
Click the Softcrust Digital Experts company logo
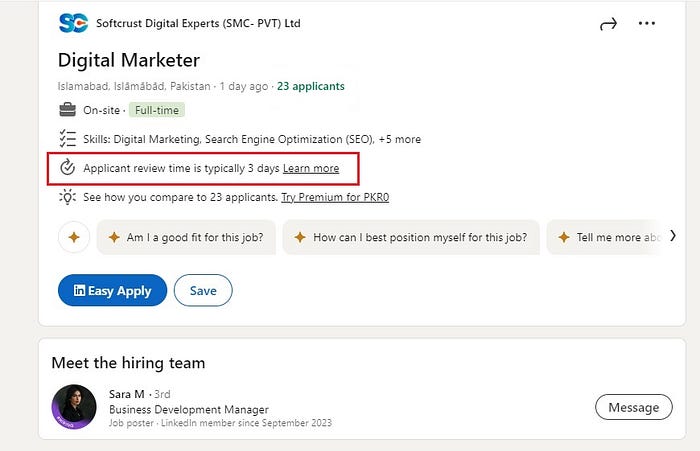click(73, 23)
